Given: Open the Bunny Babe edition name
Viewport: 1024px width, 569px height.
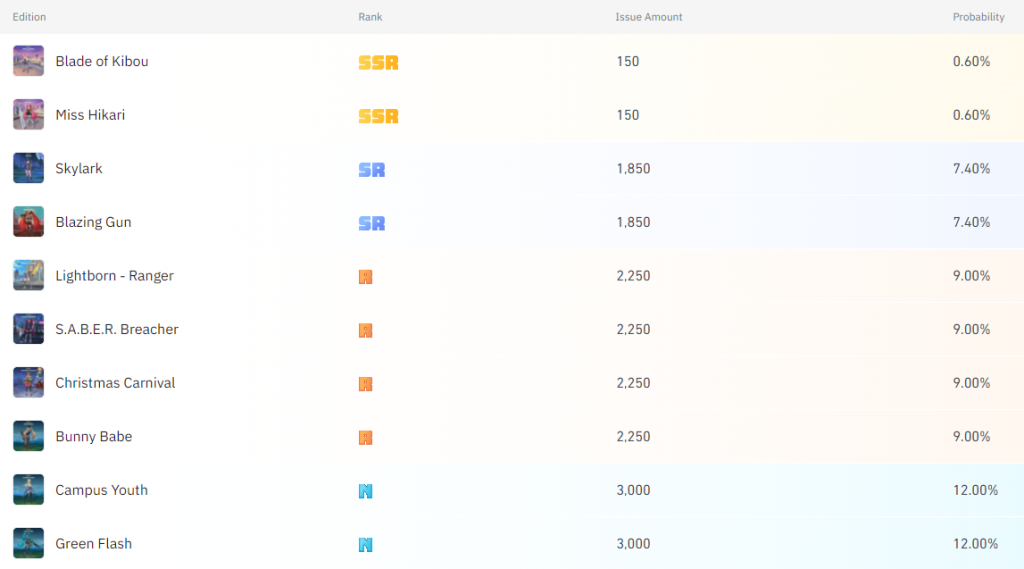Looking at the screenshot, I should [93, 436].
